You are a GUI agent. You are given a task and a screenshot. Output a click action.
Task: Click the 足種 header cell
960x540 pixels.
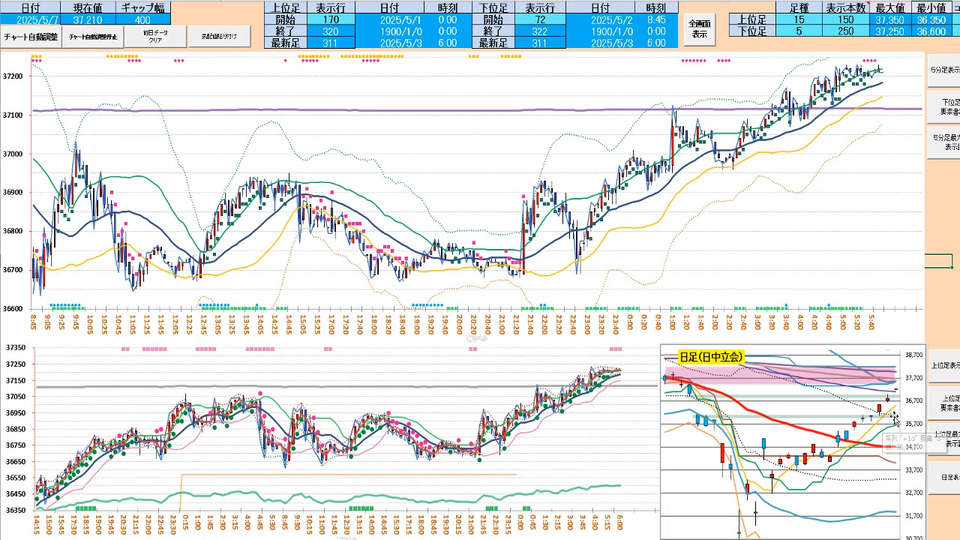pos(798,8)
